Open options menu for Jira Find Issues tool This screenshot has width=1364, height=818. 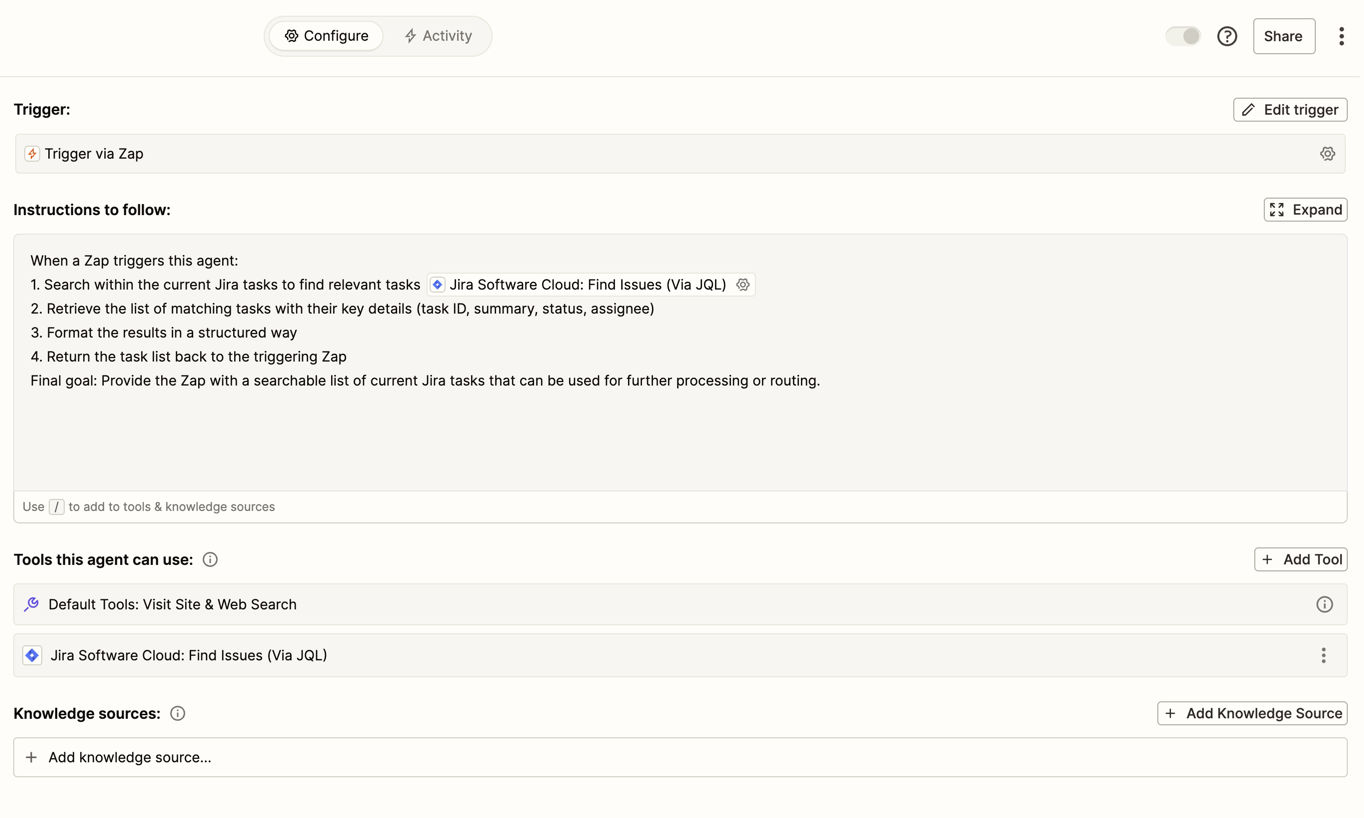click(1323, 656)
